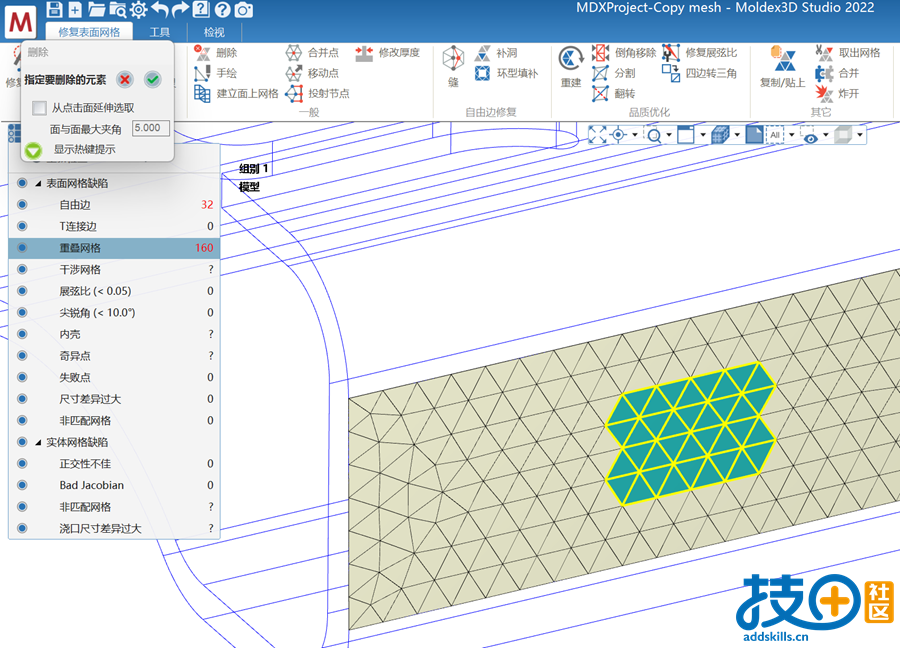Switch to the 修复表面网格 tab
Screen dimensions: 900x648
coord(89,32)
